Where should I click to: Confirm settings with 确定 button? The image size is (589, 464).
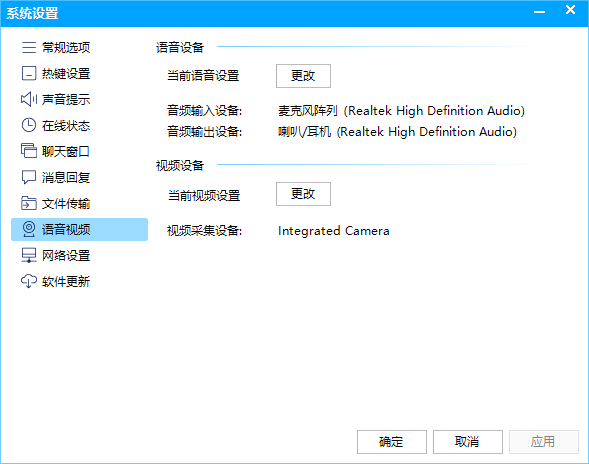point(392,442)
